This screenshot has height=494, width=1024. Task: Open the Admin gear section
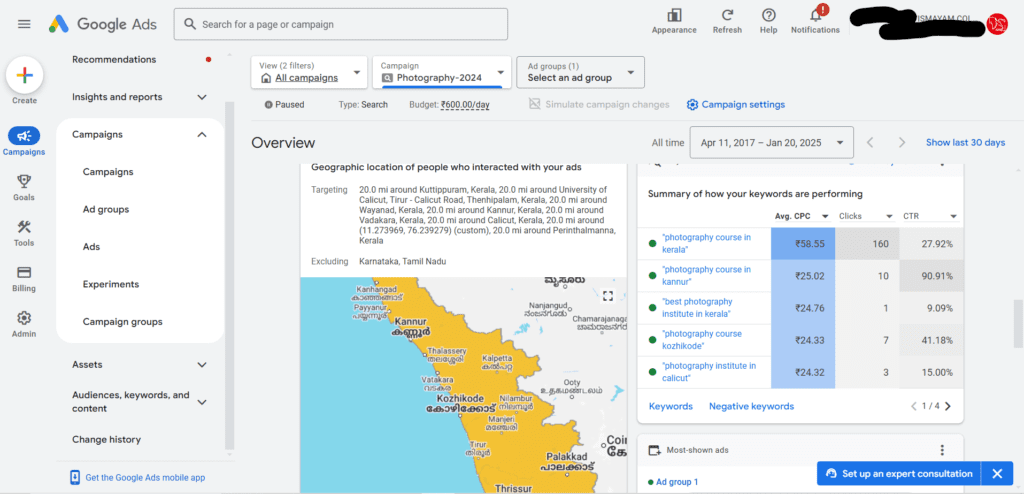tap(24, 325)
